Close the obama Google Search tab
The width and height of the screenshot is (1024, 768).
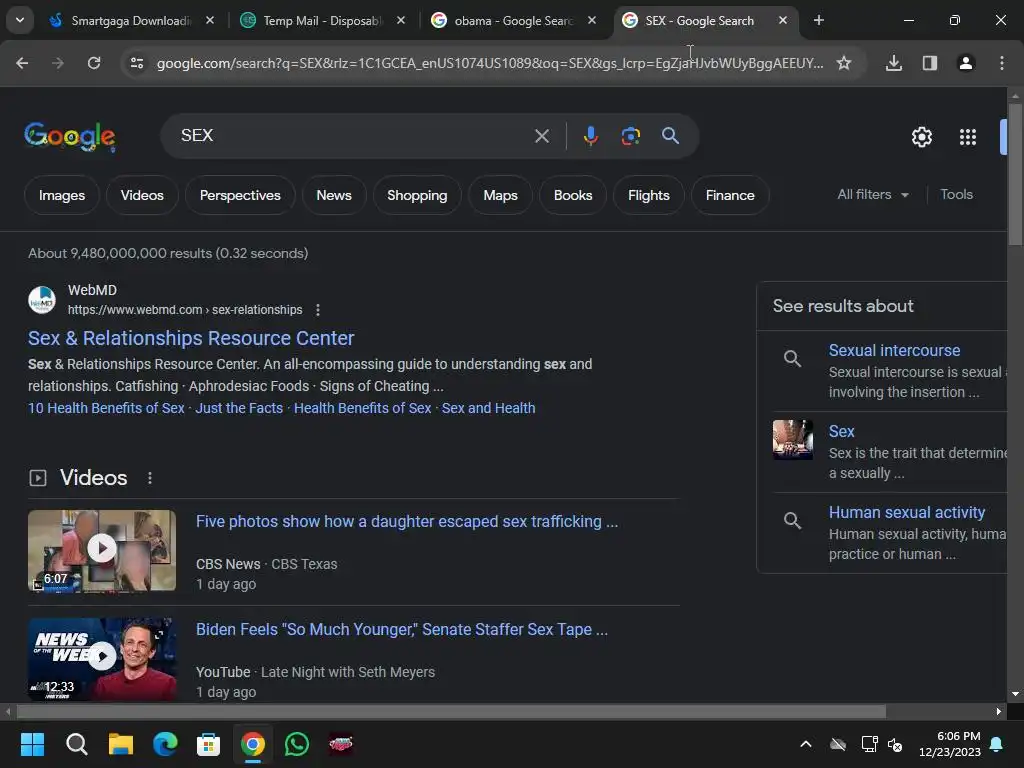pyautogui.click(x=592, y=20)
